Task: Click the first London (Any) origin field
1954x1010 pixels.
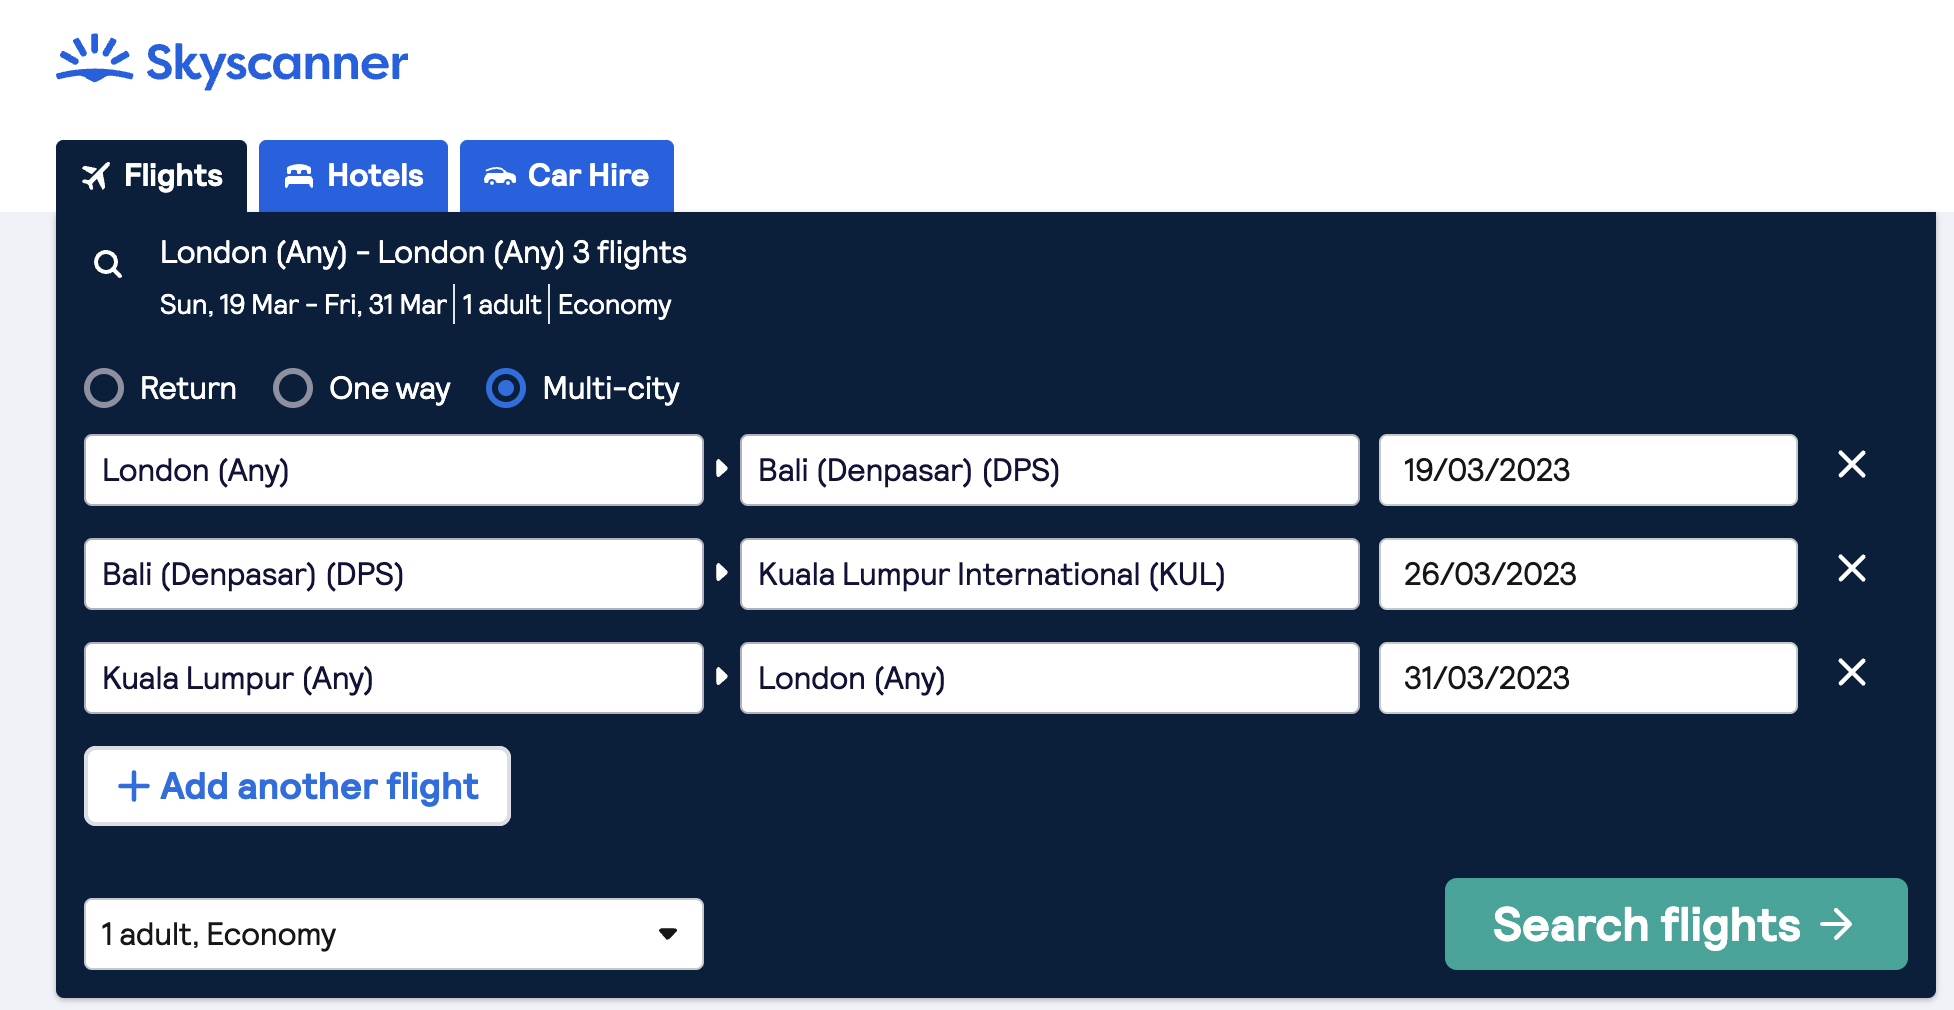Action: pos(393,470)
